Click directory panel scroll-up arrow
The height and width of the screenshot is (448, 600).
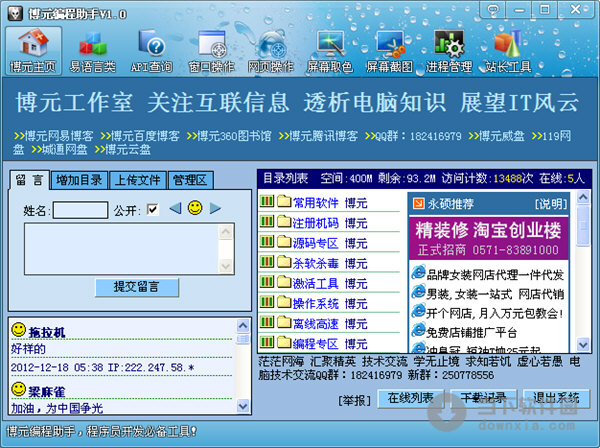click(583, 197)
